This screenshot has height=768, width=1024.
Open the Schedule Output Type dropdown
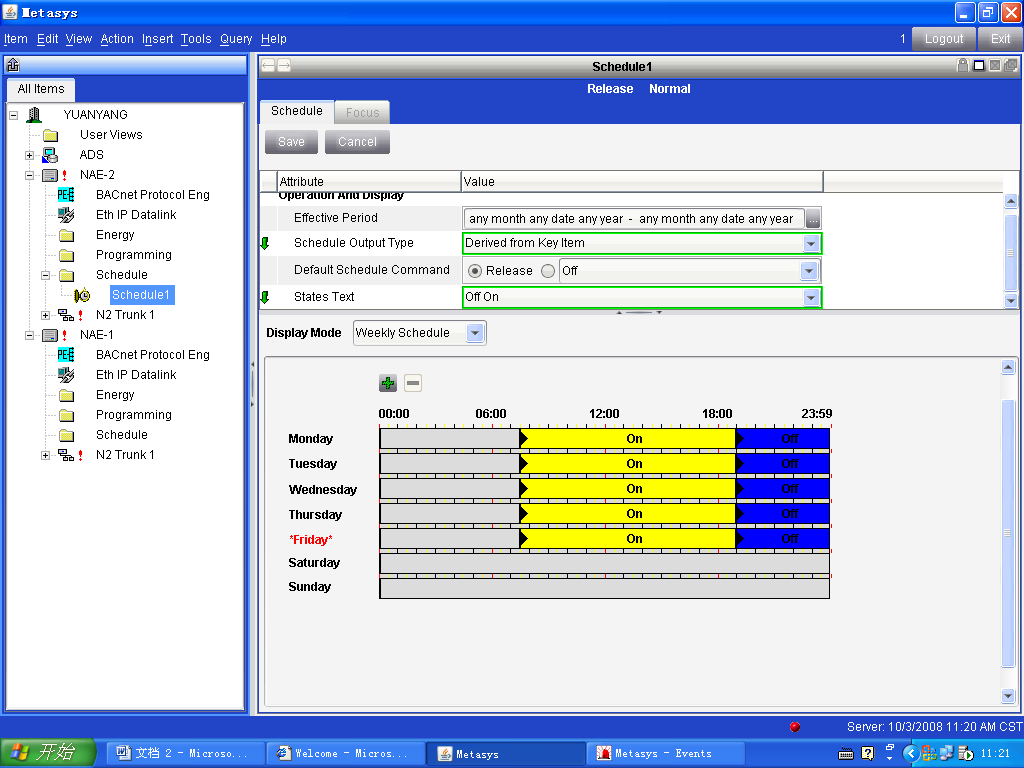click(x=811, y=243)
